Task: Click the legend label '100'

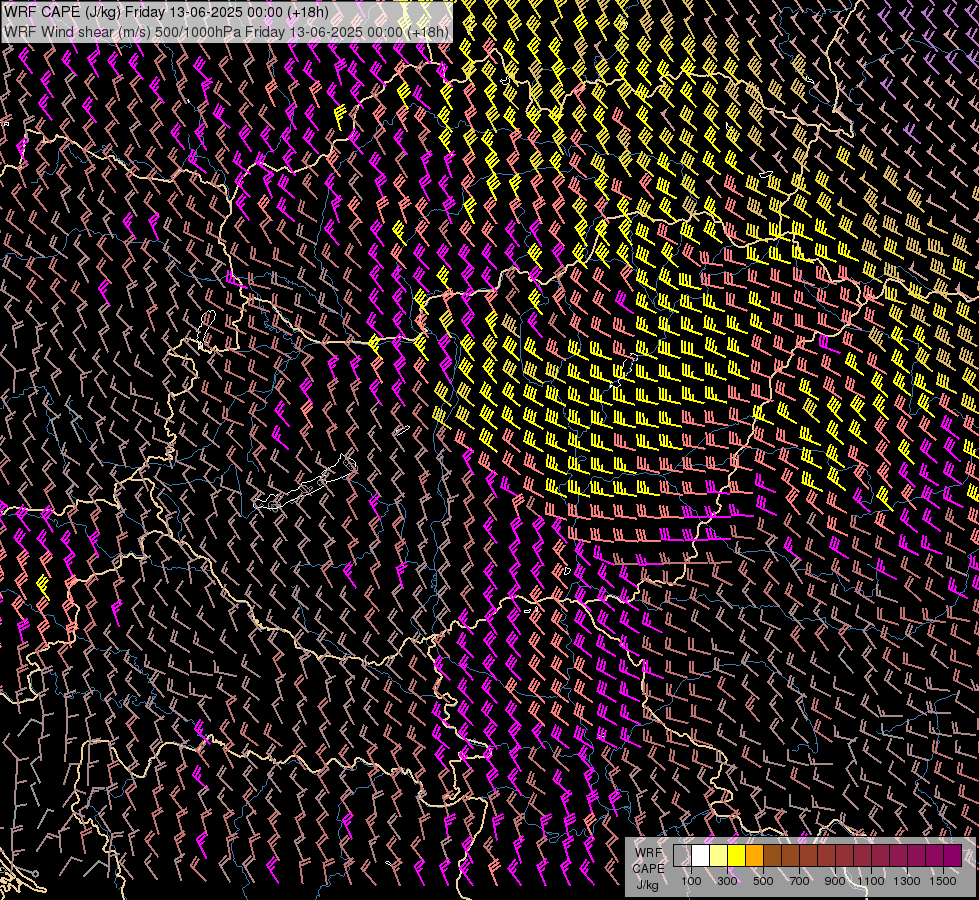Action: click(x=691, y=881)
